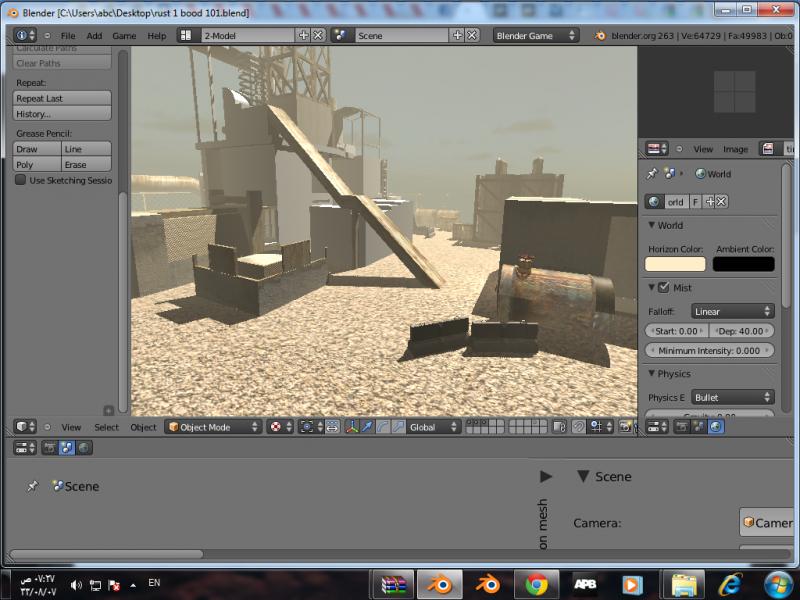The image size is (800, 600).
Task: Collapse the Physics panel
Action: click(x=652, y=373)
